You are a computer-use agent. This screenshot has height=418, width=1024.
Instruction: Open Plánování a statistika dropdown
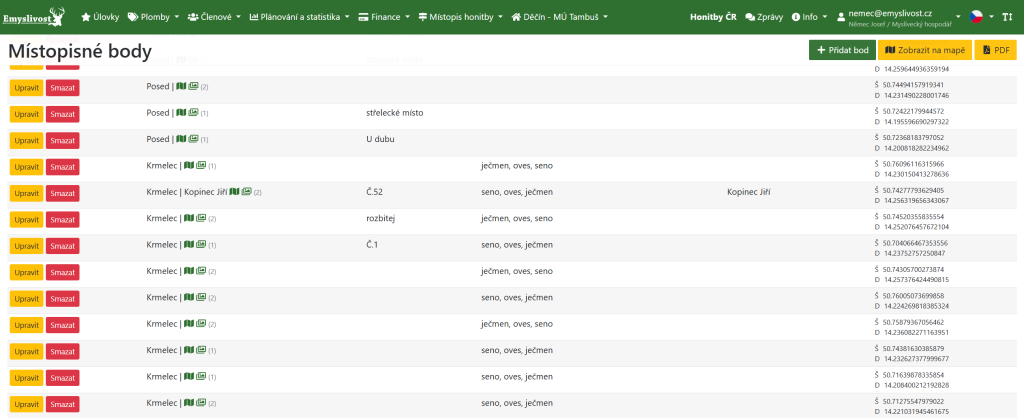(x=300, y=17)
